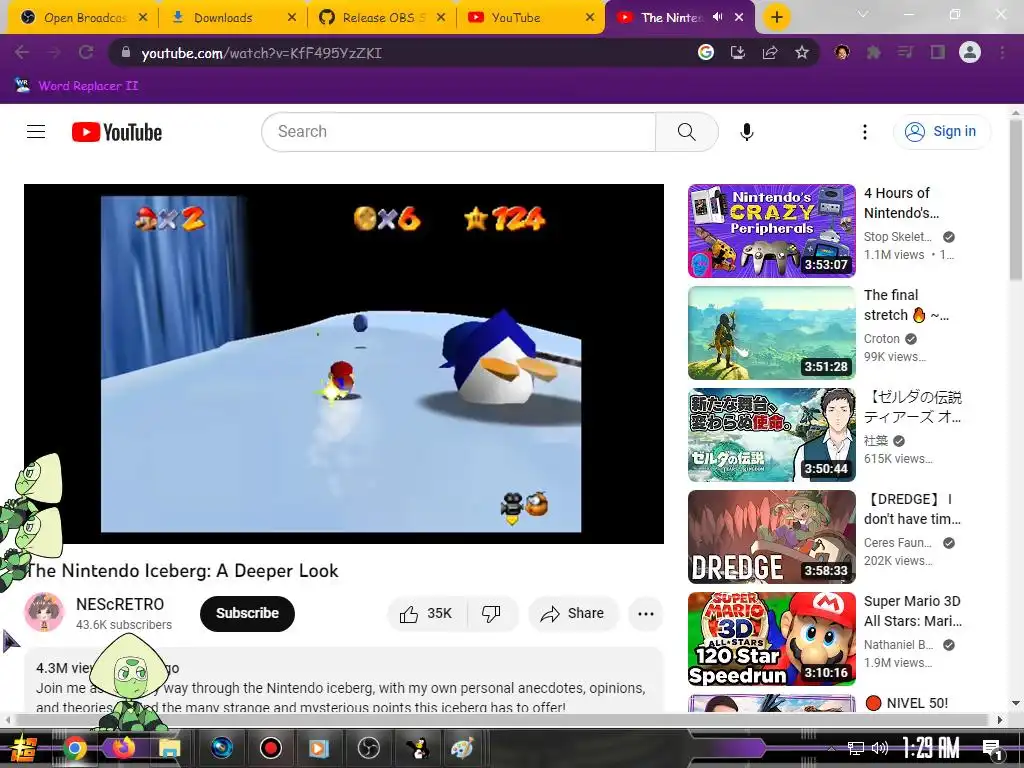The height and width of the screenshot is (768, 1024).
Task: Click the URL address bar
Action: (x=405, y=53)
